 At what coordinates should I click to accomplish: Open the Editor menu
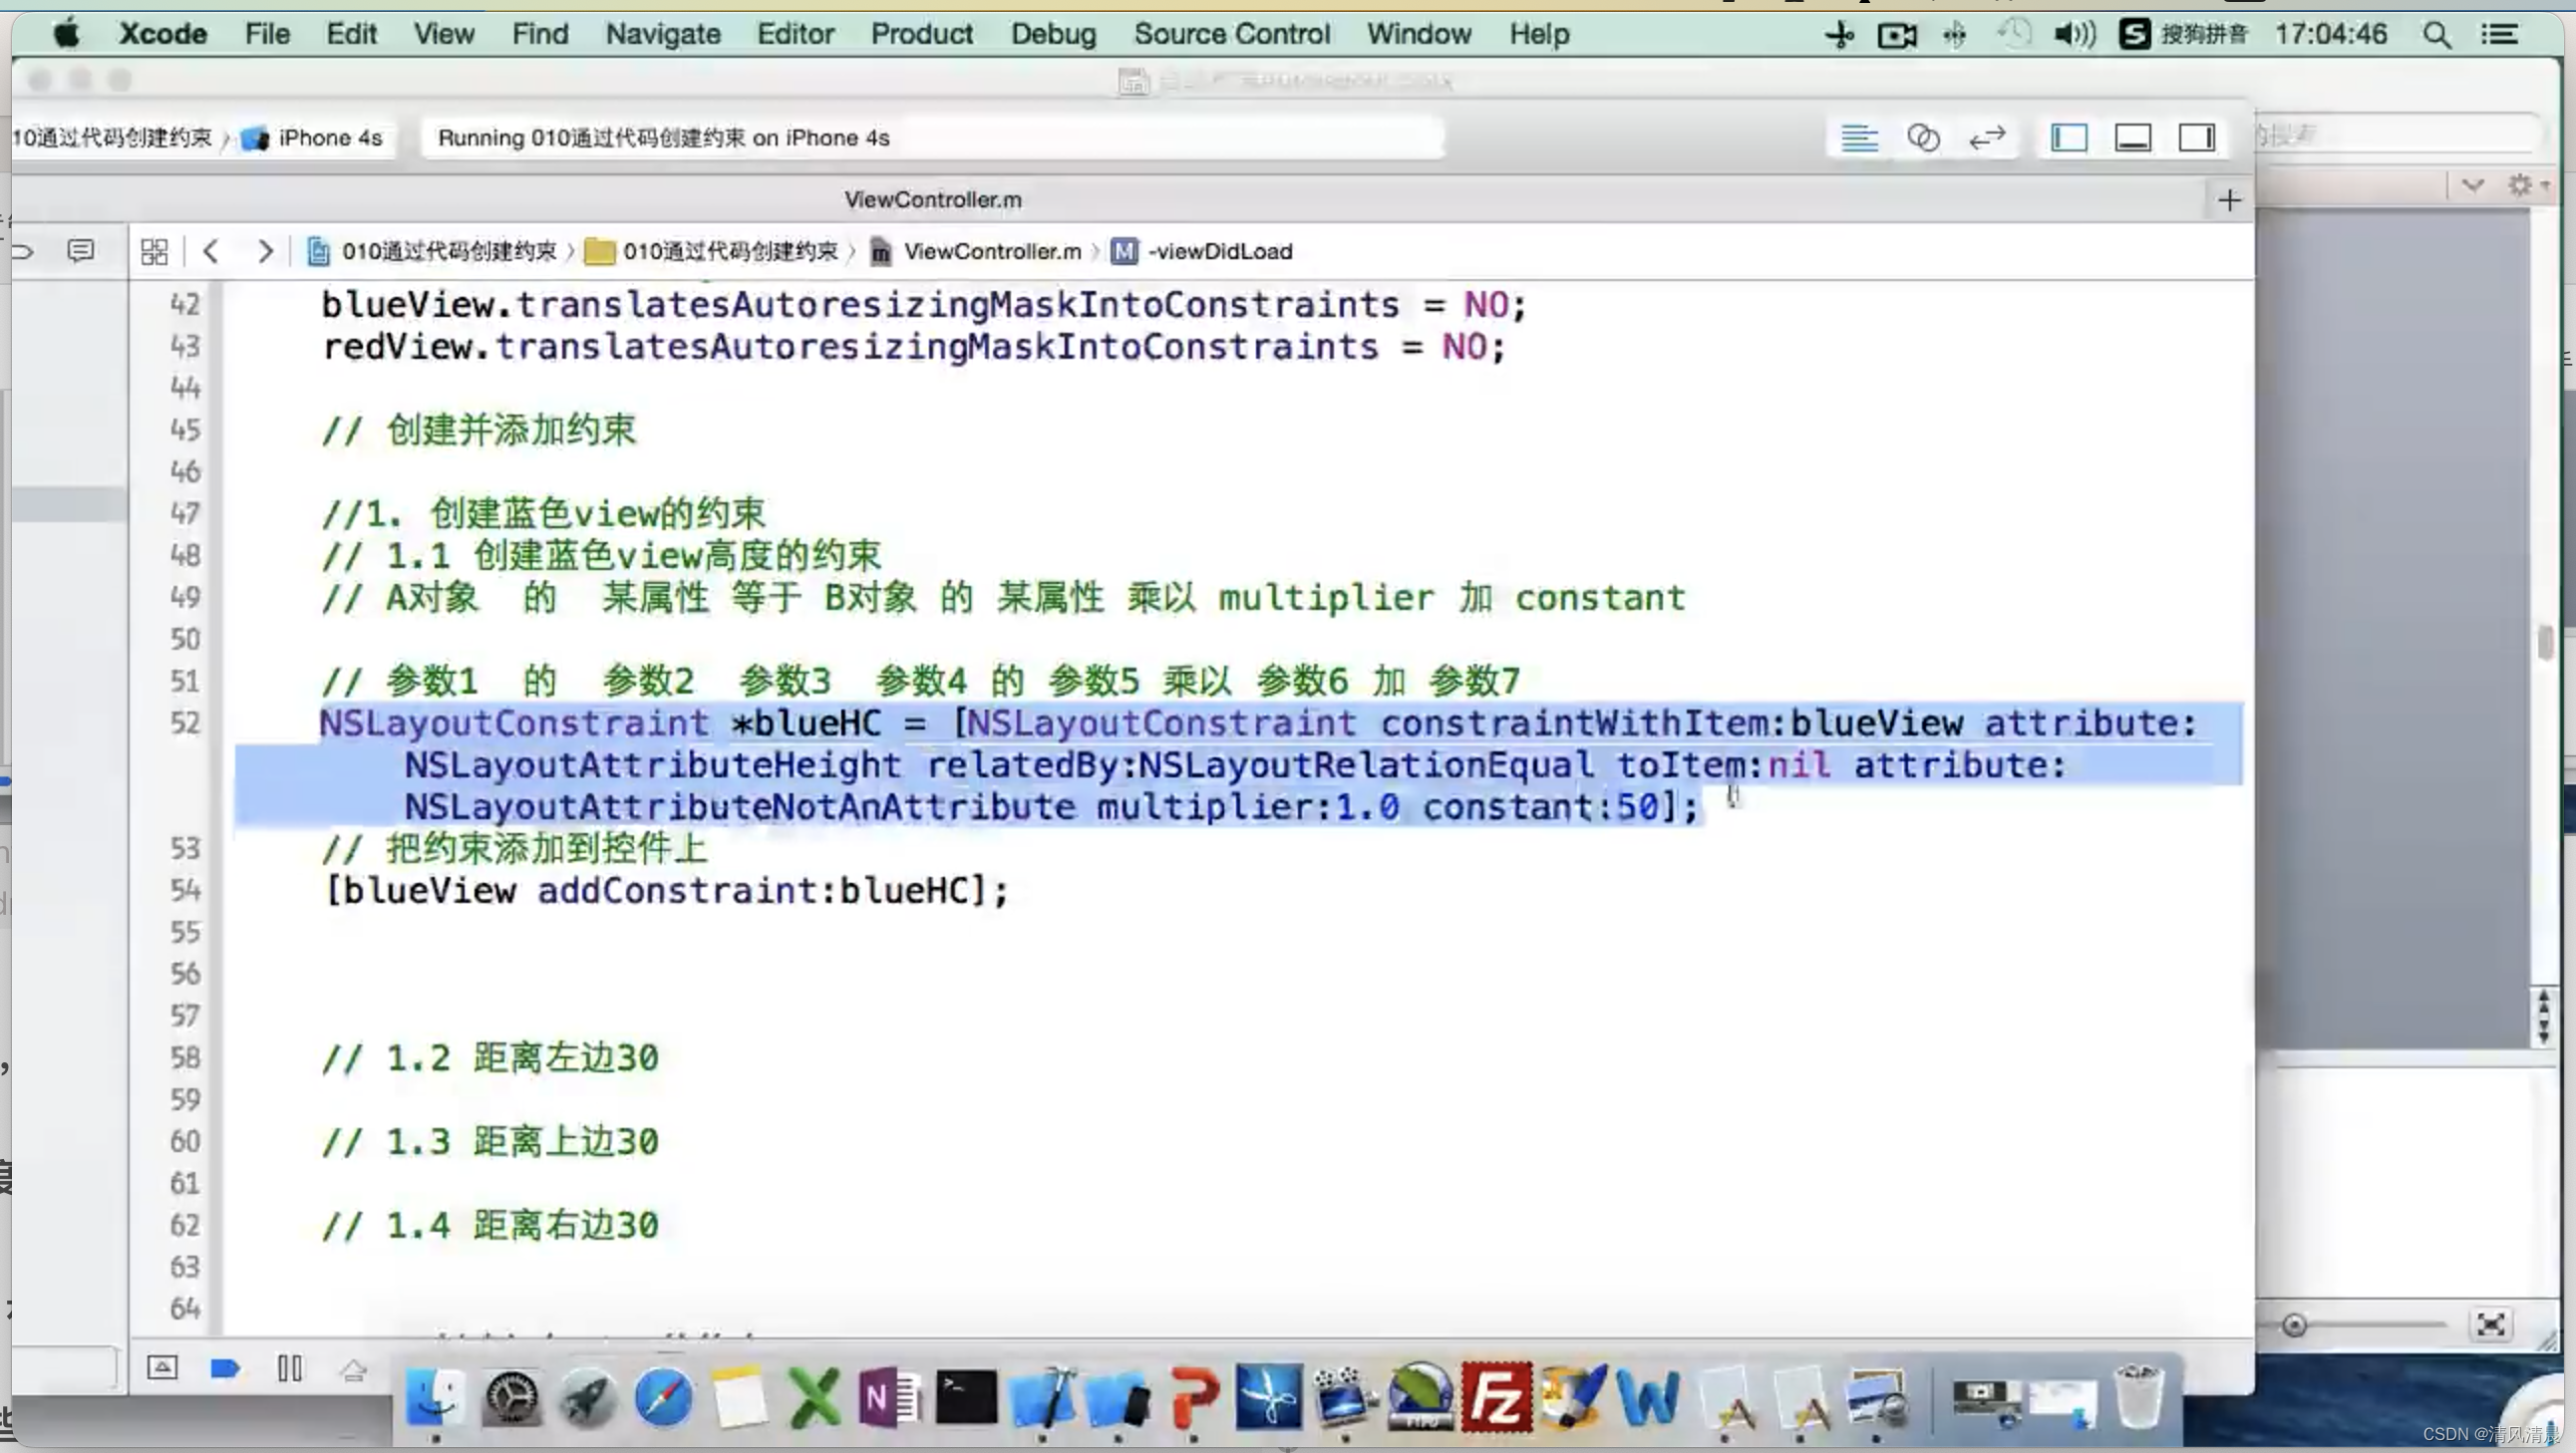(x=795, y=34)
